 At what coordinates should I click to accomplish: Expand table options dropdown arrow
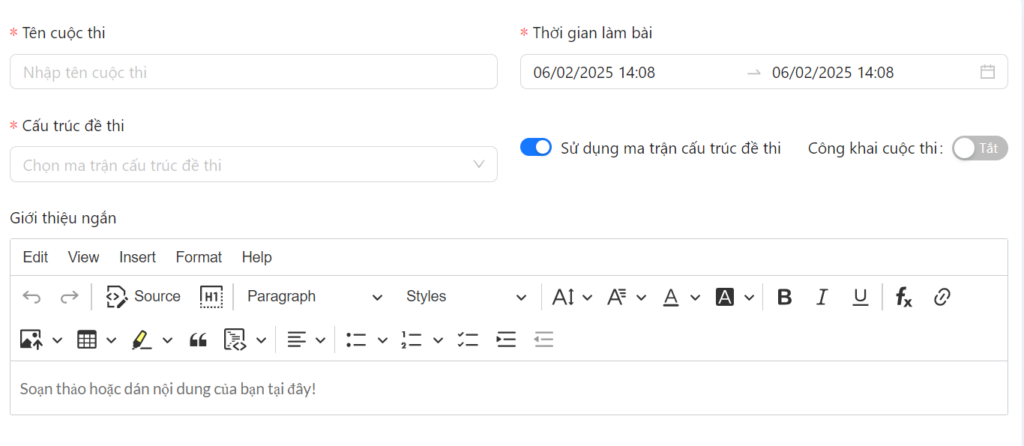point(111,340)
